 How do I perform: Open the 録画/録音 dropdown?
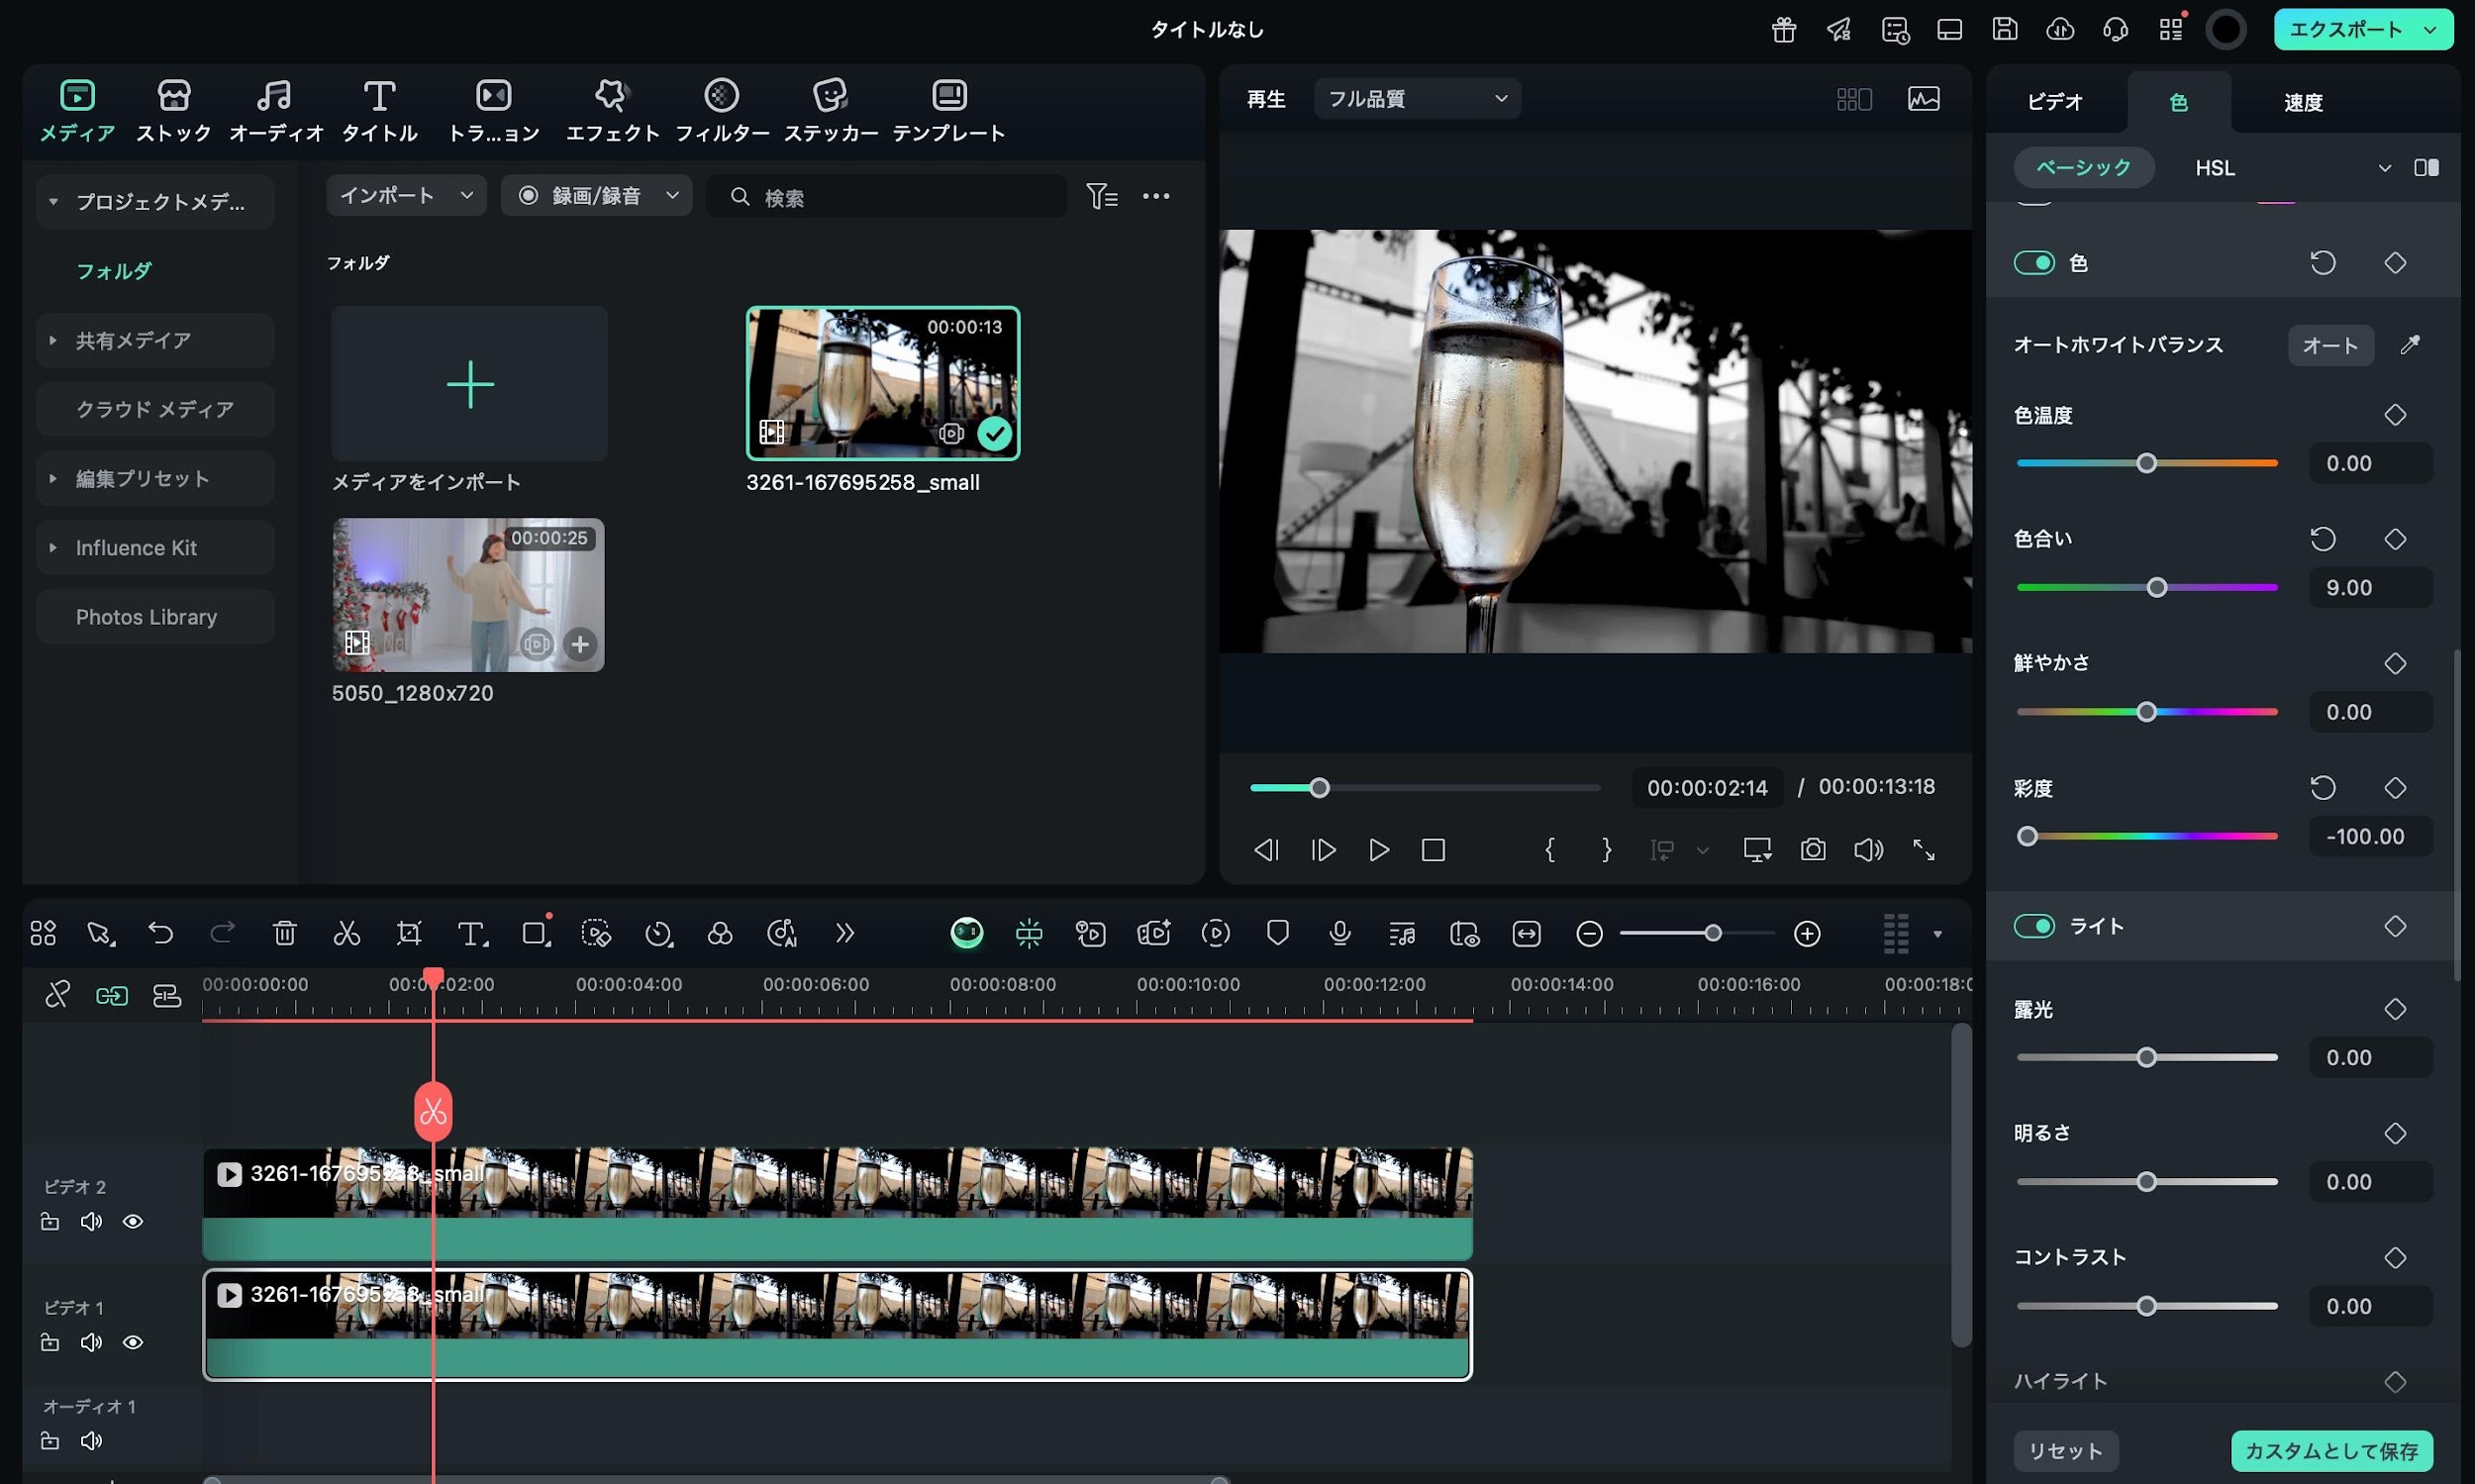(596, 195)
